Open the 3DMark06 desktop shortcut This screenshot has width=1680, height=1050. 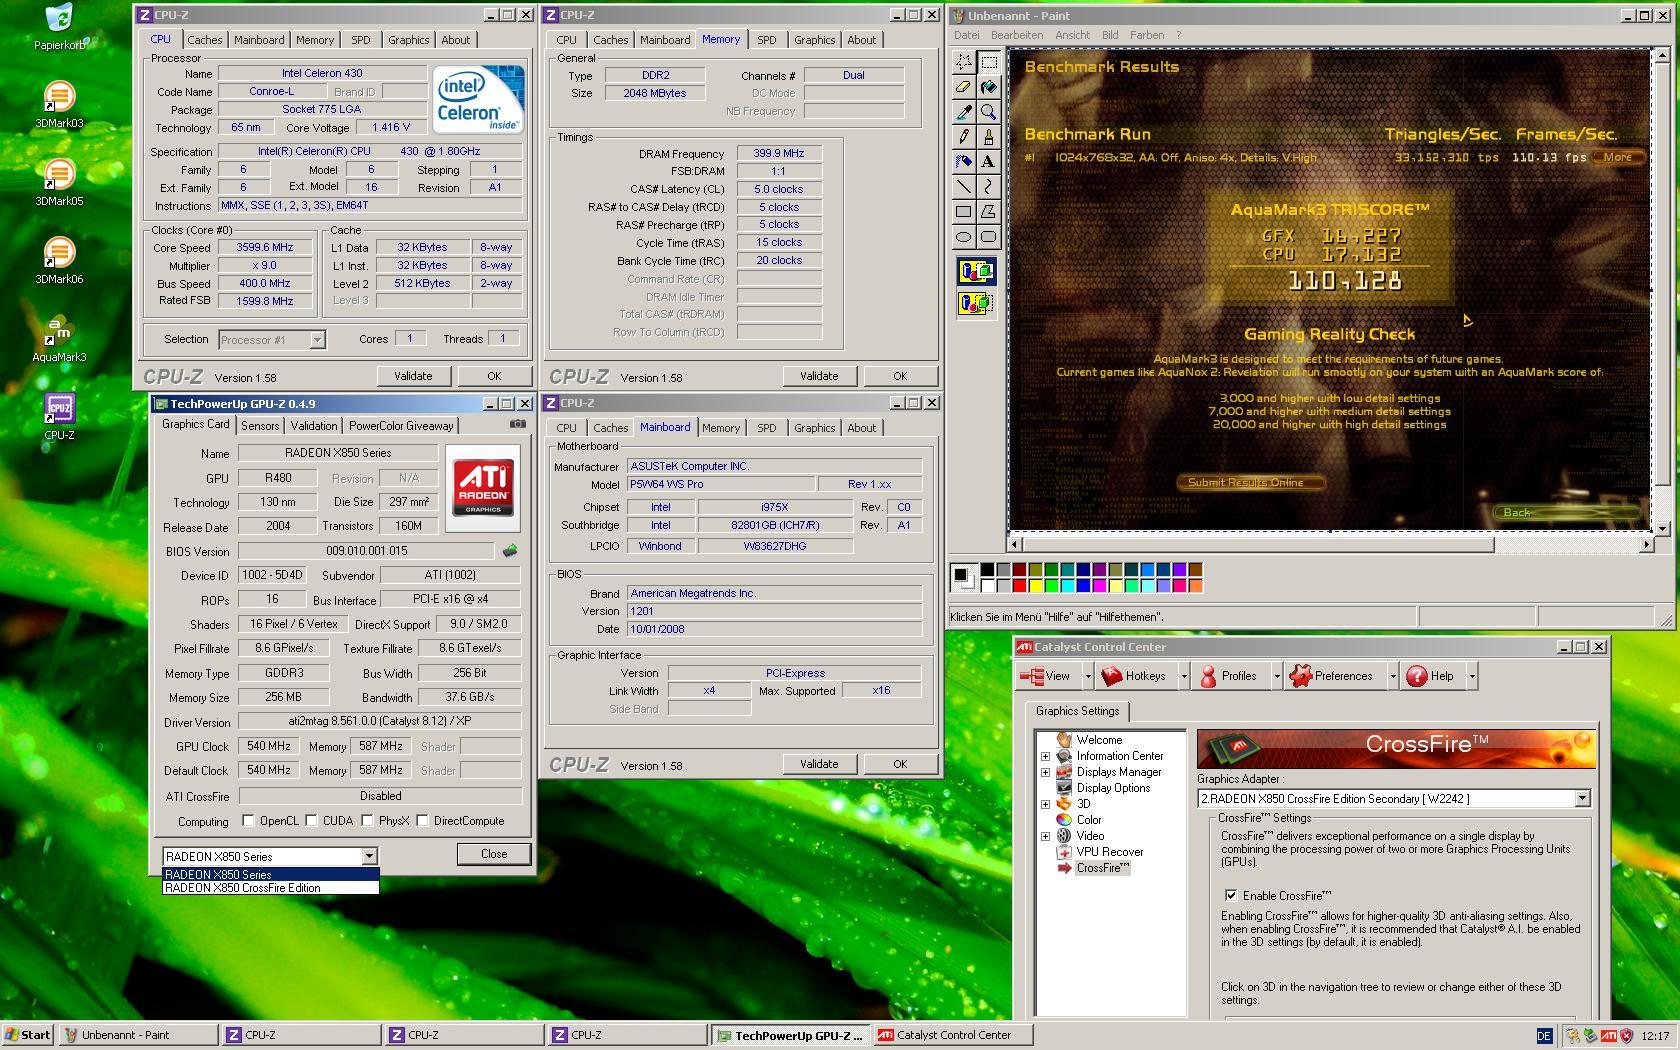(x=59, y=261)
